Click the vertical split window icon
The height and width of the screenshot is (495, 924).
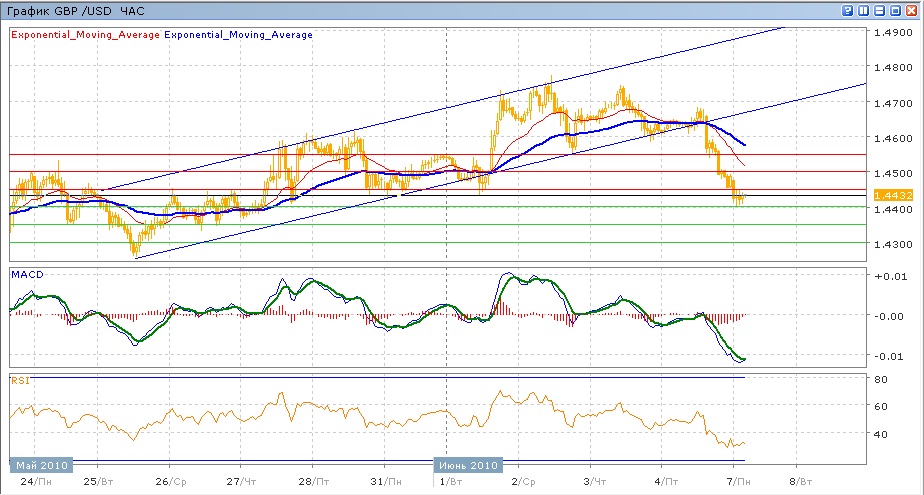tap(864, 11)
